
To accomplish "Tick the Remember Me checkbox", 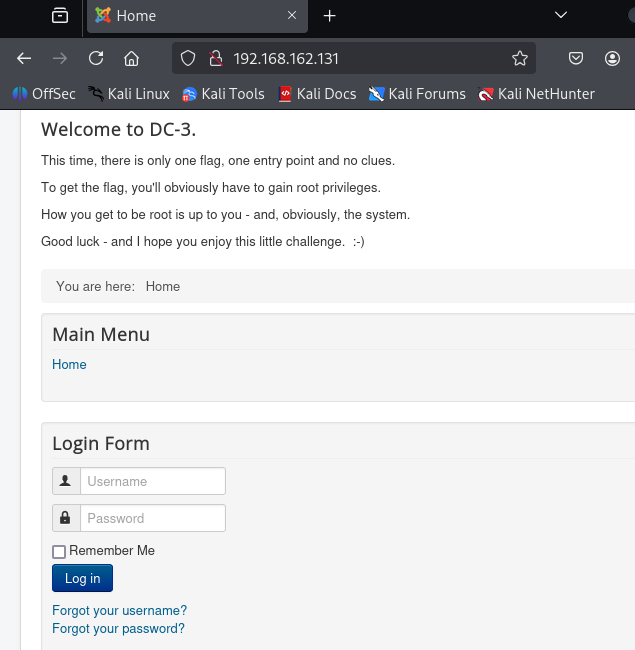I will pyautogui.click(x=59, y=552).
